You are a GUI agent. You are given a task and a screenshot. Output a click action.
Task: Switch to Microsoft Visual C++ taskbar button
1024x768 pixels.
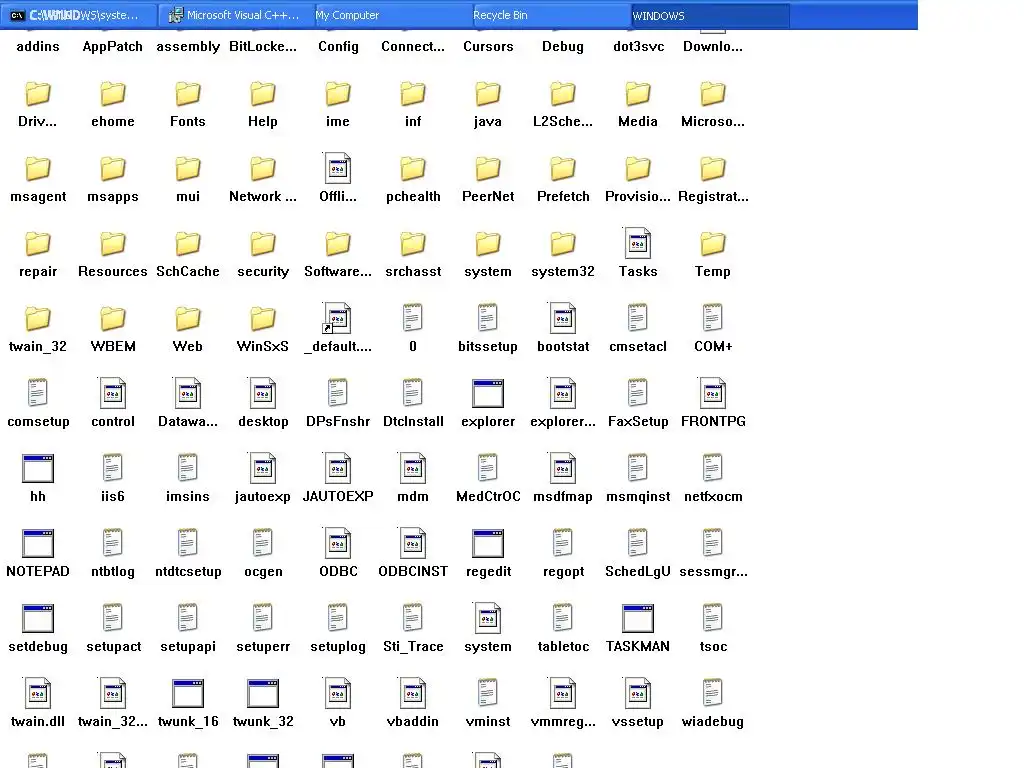point(236,15)
